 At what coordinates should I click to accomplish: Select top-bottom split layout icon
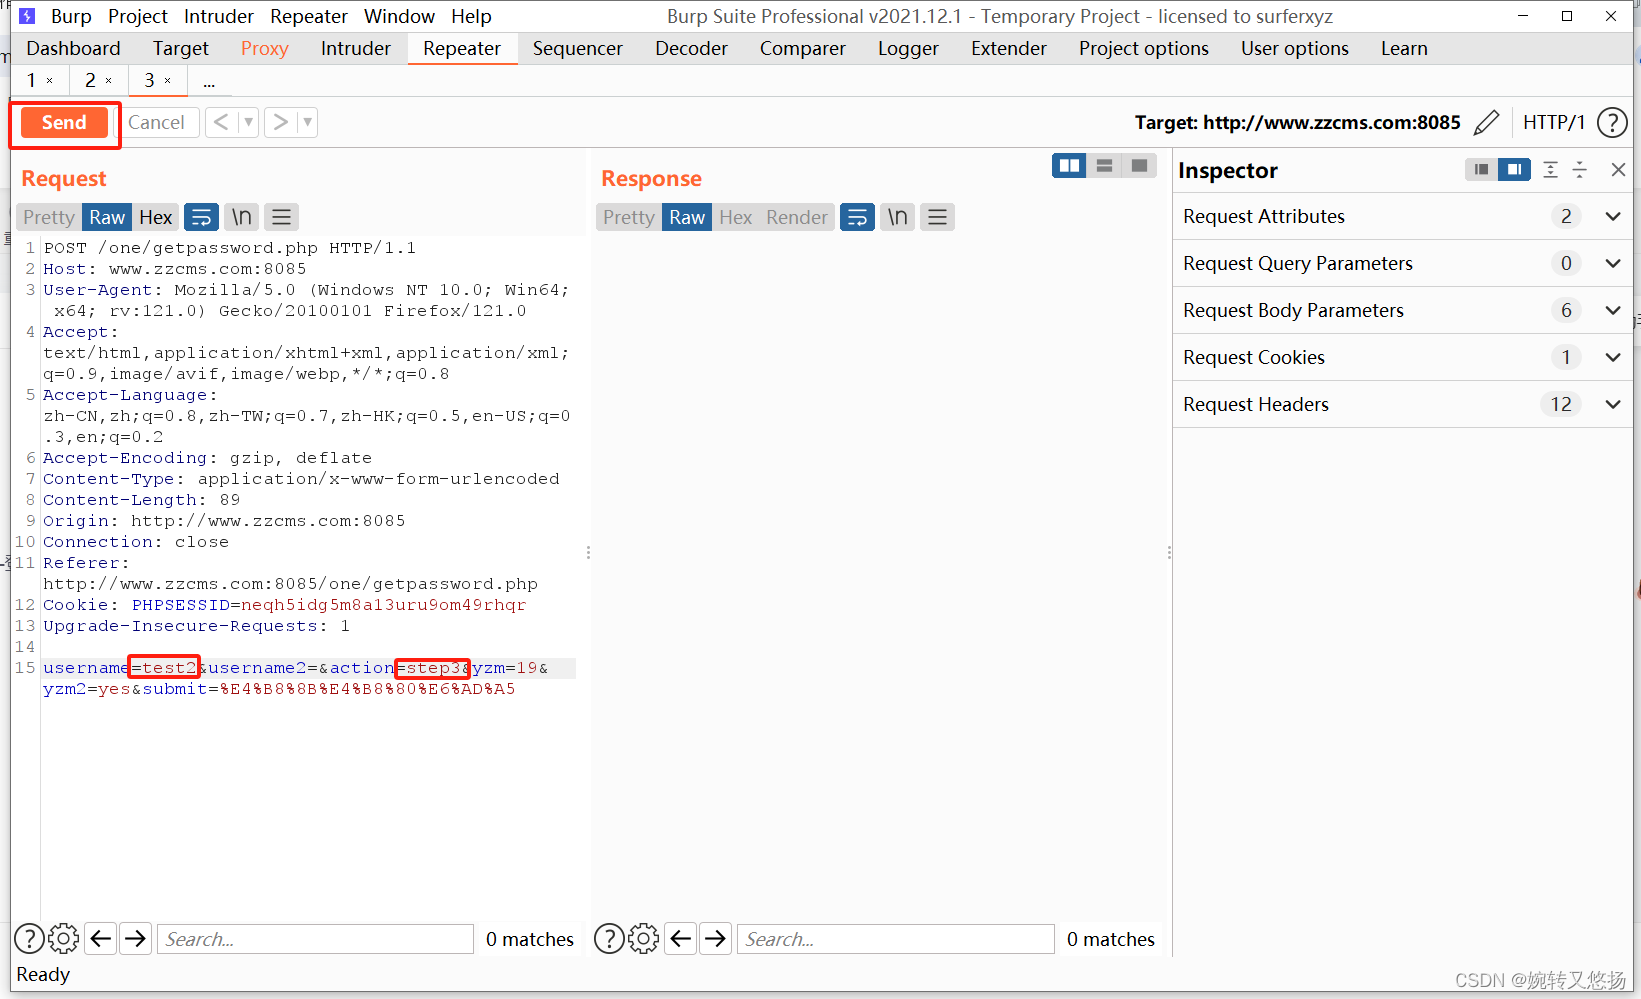coord(1104,166)
